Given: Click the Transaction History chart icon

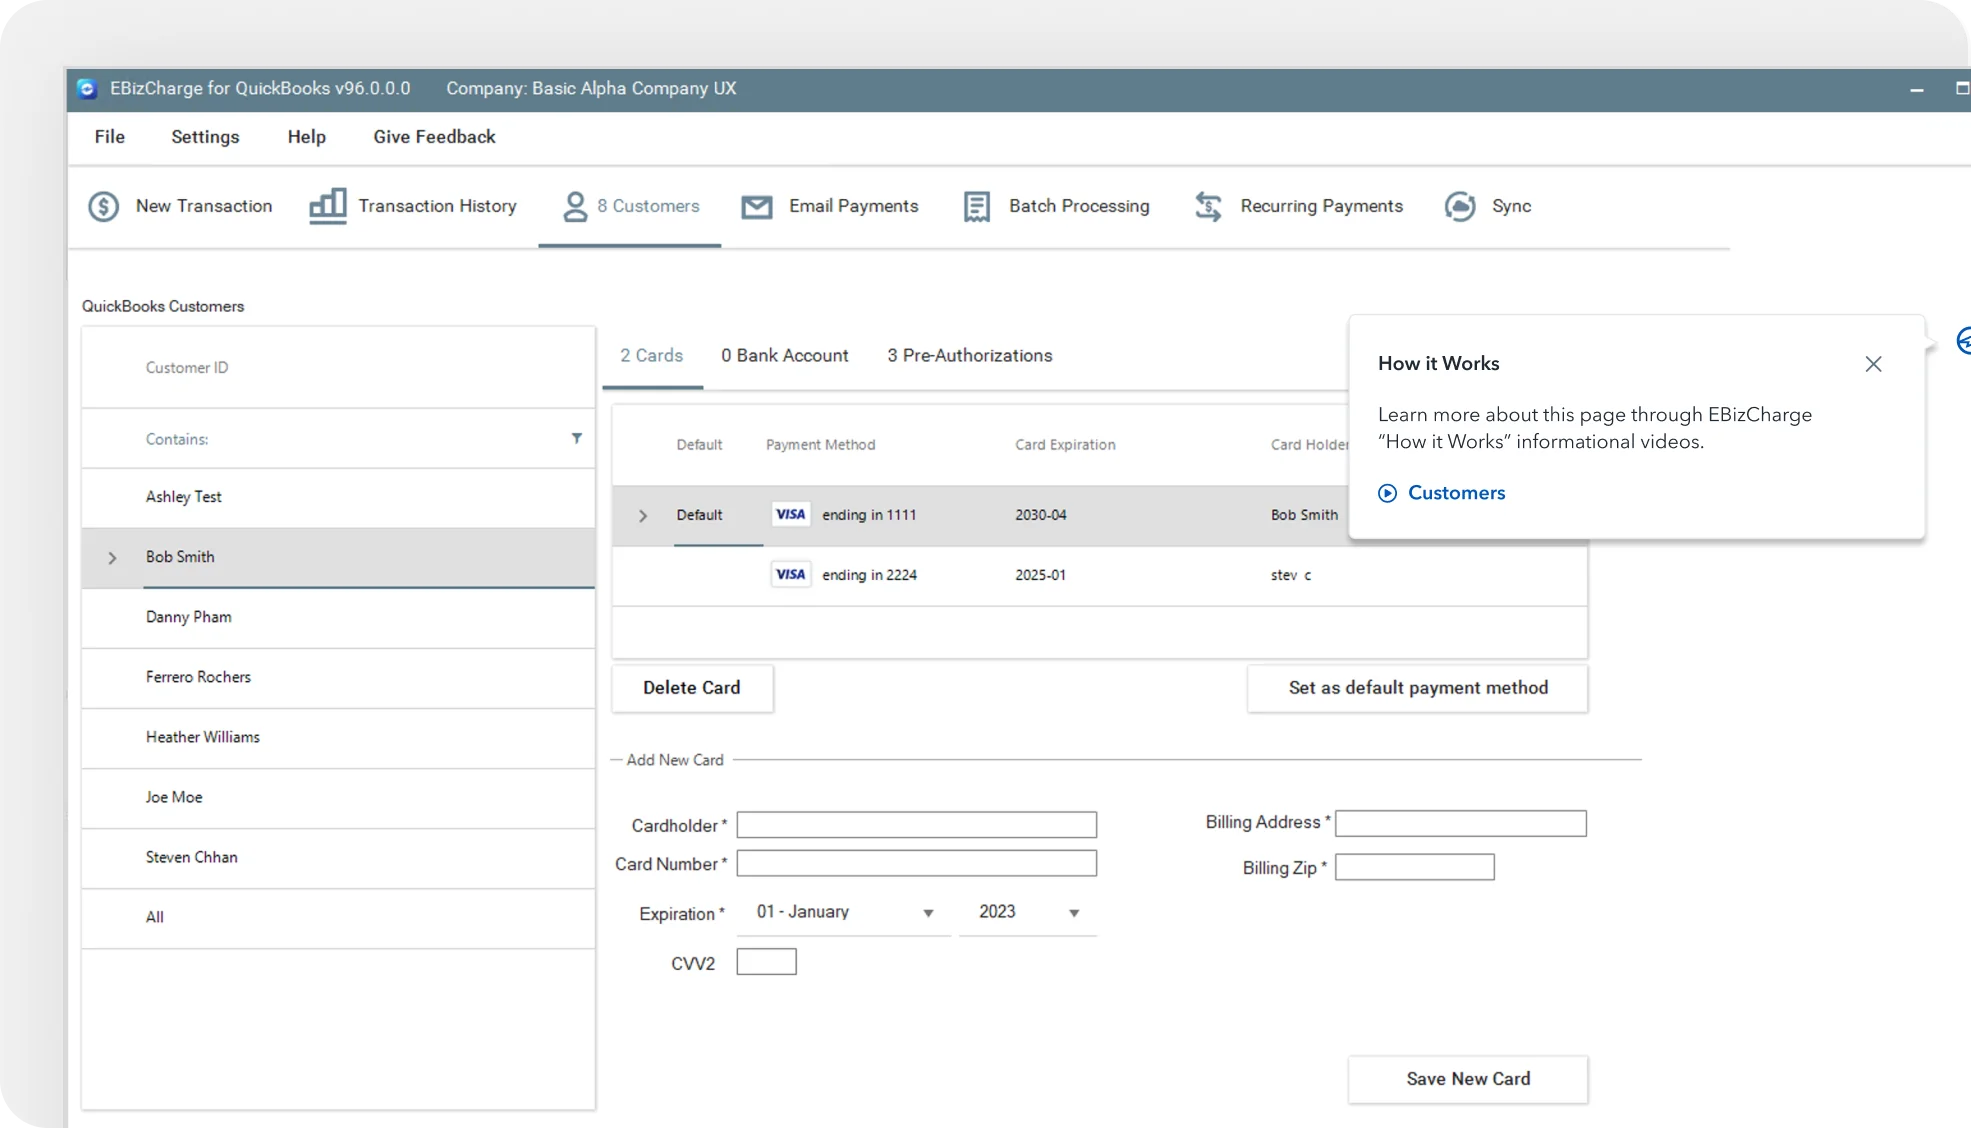Looking at the screenshot, I should coord(328,206).
